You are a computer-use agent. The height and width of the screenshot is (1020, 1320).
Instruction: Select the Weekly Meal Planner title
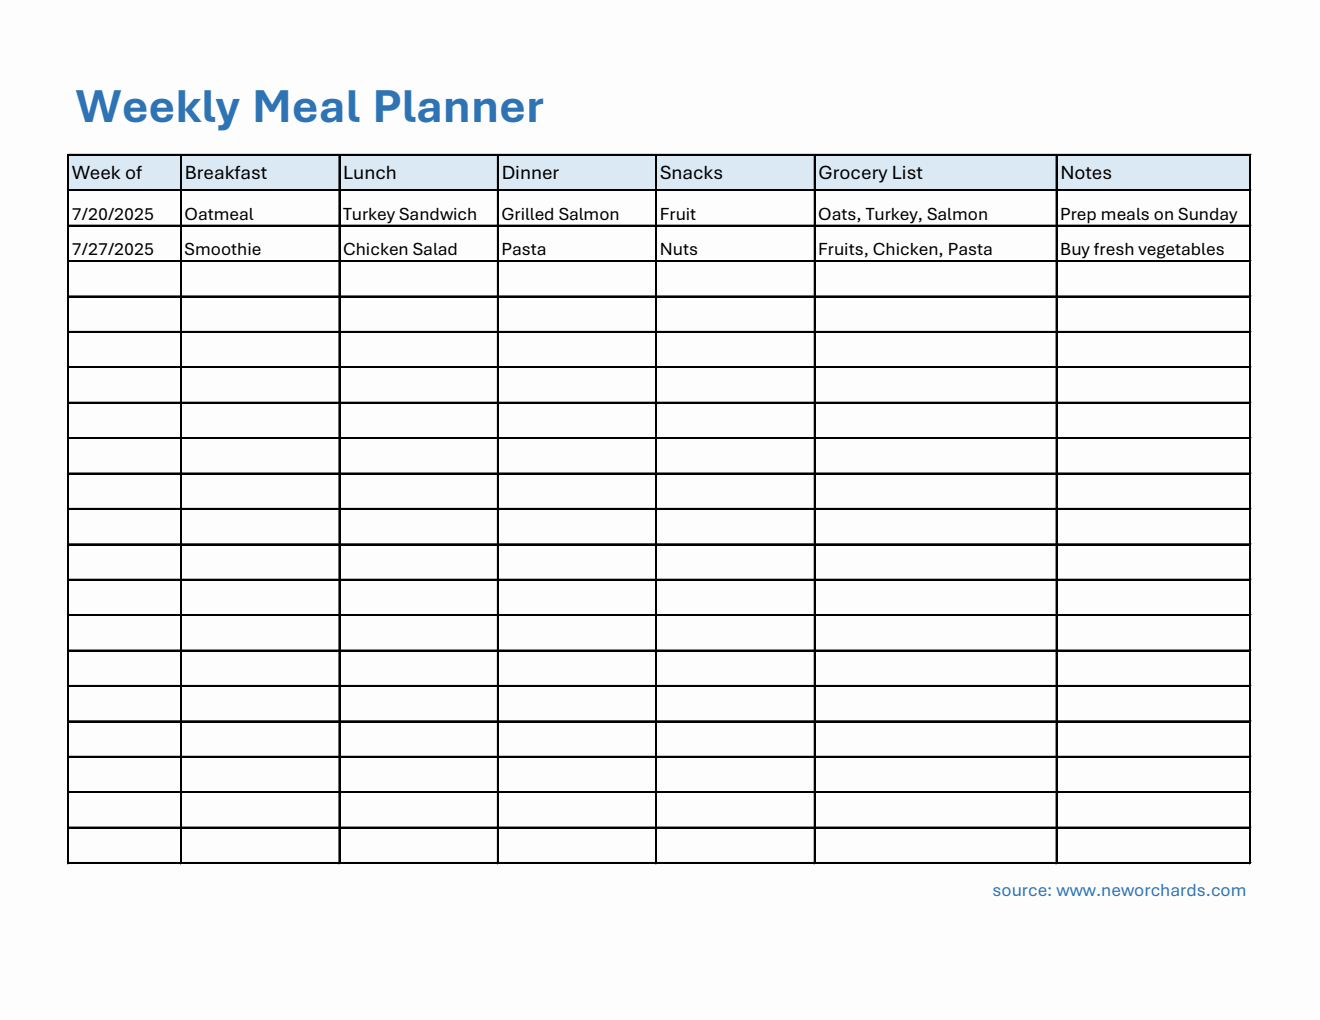tap(310, 107)
